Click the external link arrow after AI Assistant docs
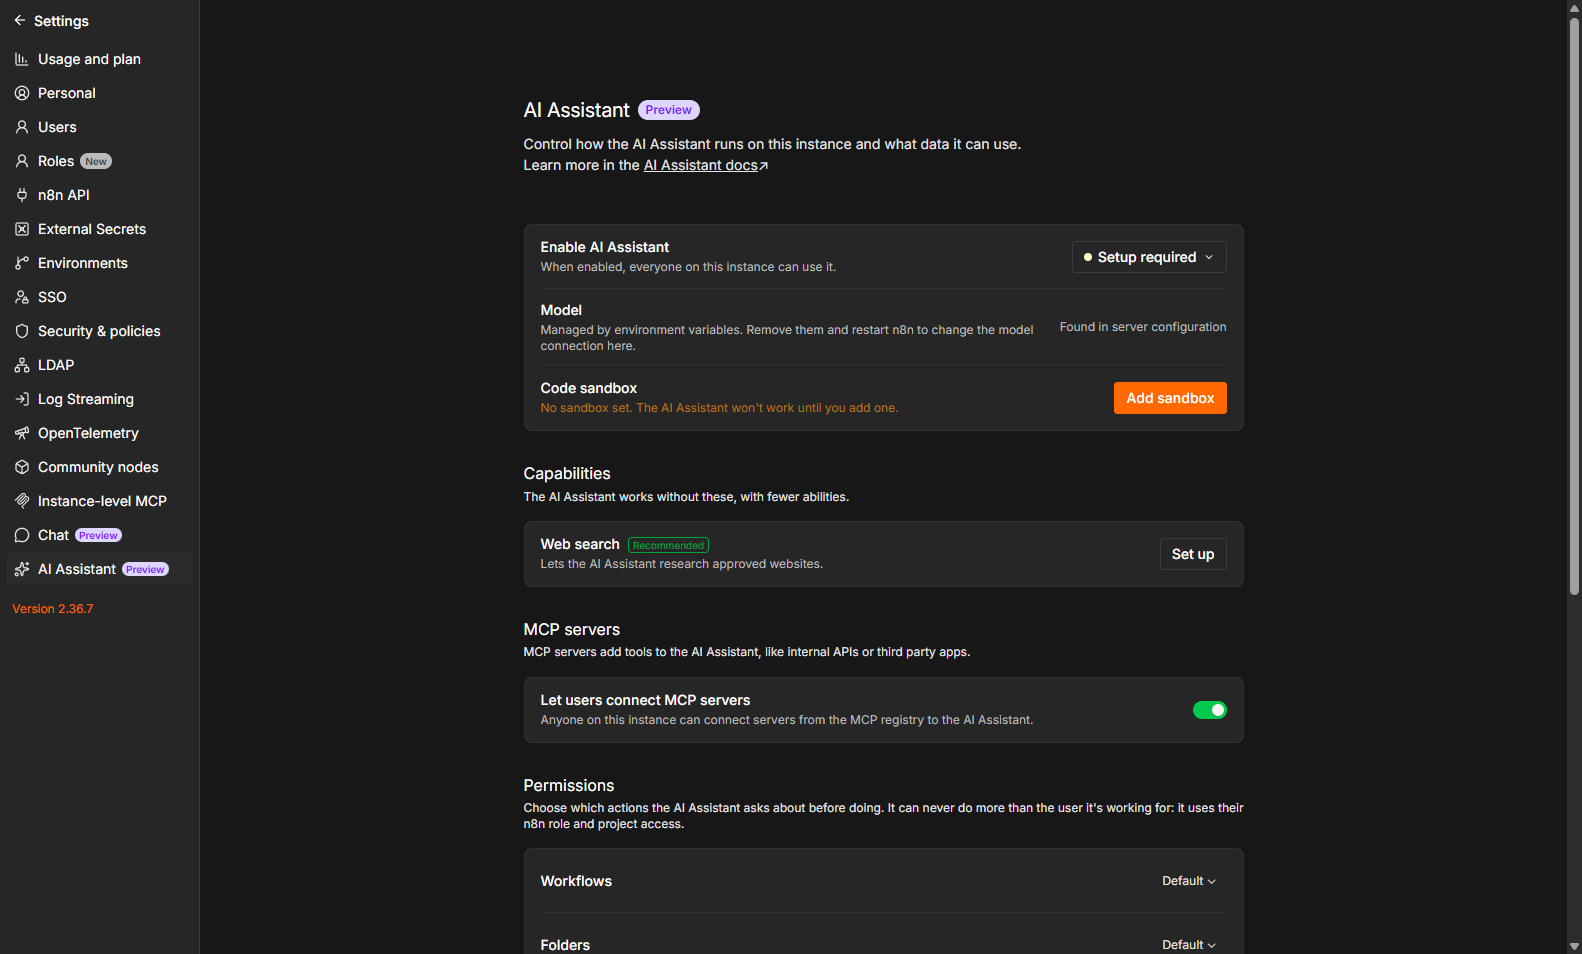This screenshot has width=1582, height=954. pyautogui.click(x=764, y=166)
